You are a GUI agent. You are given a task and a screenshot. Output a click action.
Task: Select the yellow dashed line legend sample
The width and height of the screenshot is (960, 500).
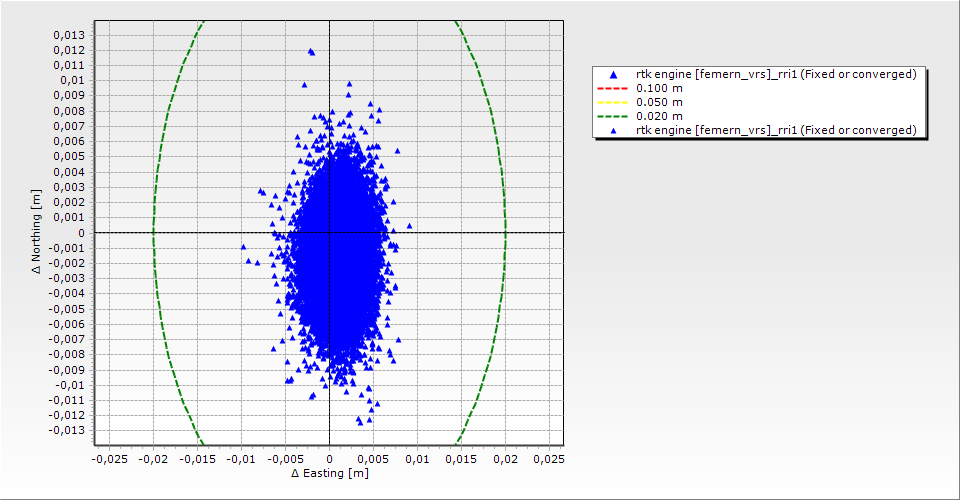(x=613, y=102)
